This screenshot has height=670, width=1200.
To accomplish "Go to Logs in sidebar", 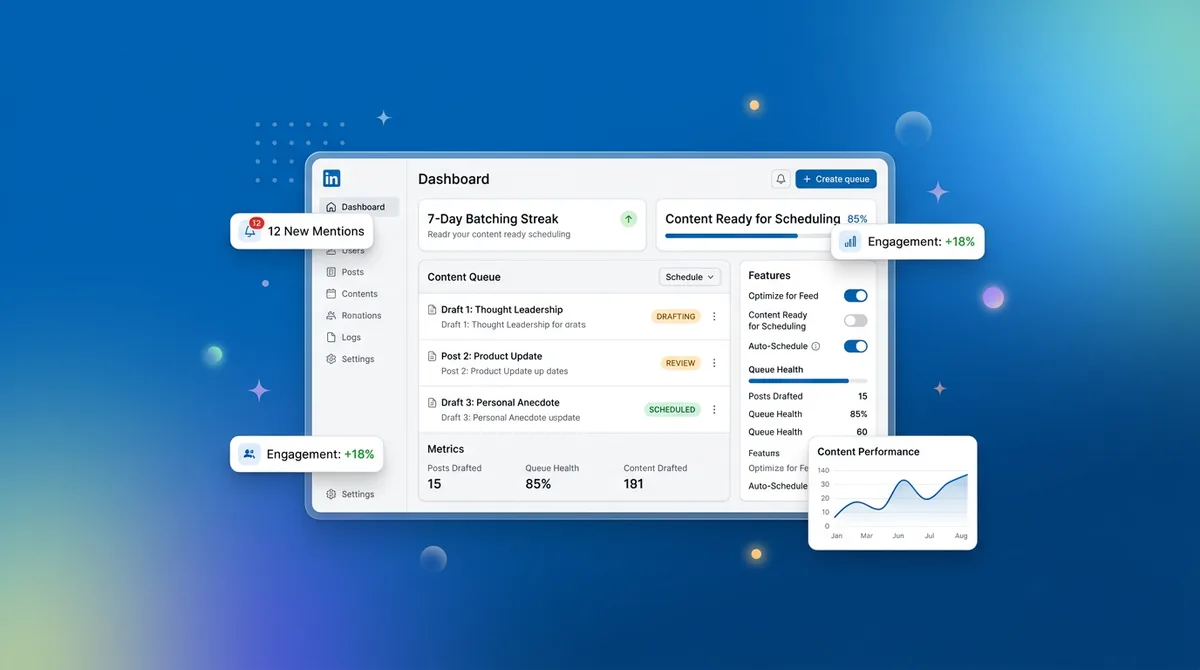I will coord(350,338).
